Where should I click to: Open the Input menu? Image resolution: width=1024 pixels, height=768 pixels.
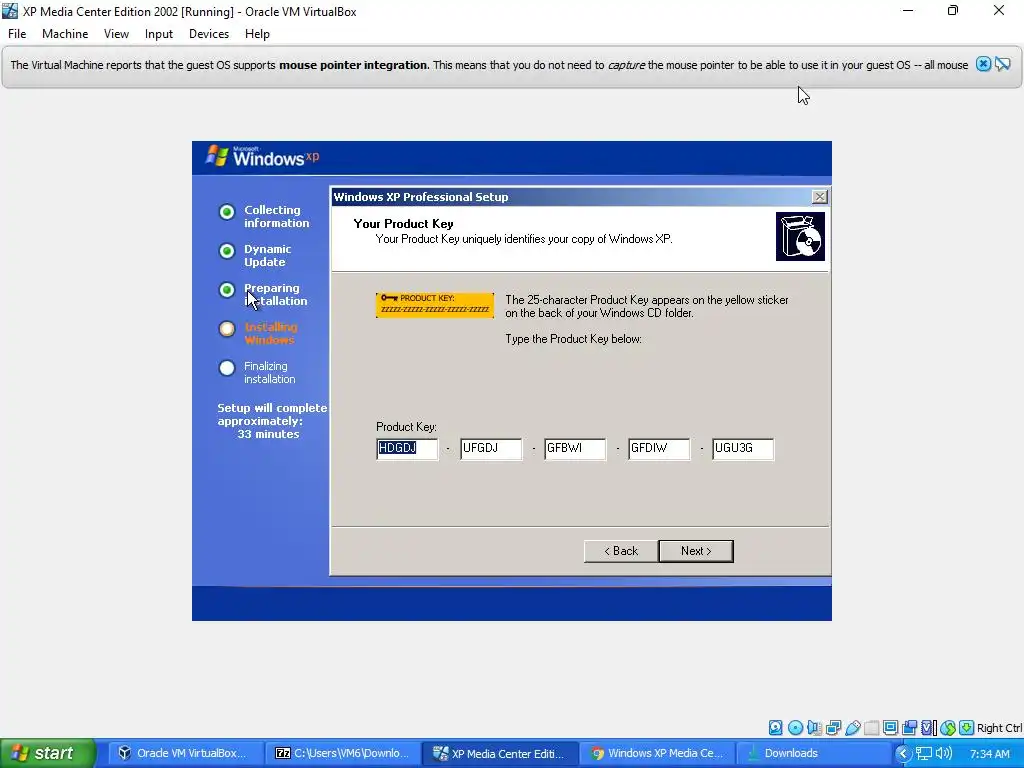(x=159, y=34)
